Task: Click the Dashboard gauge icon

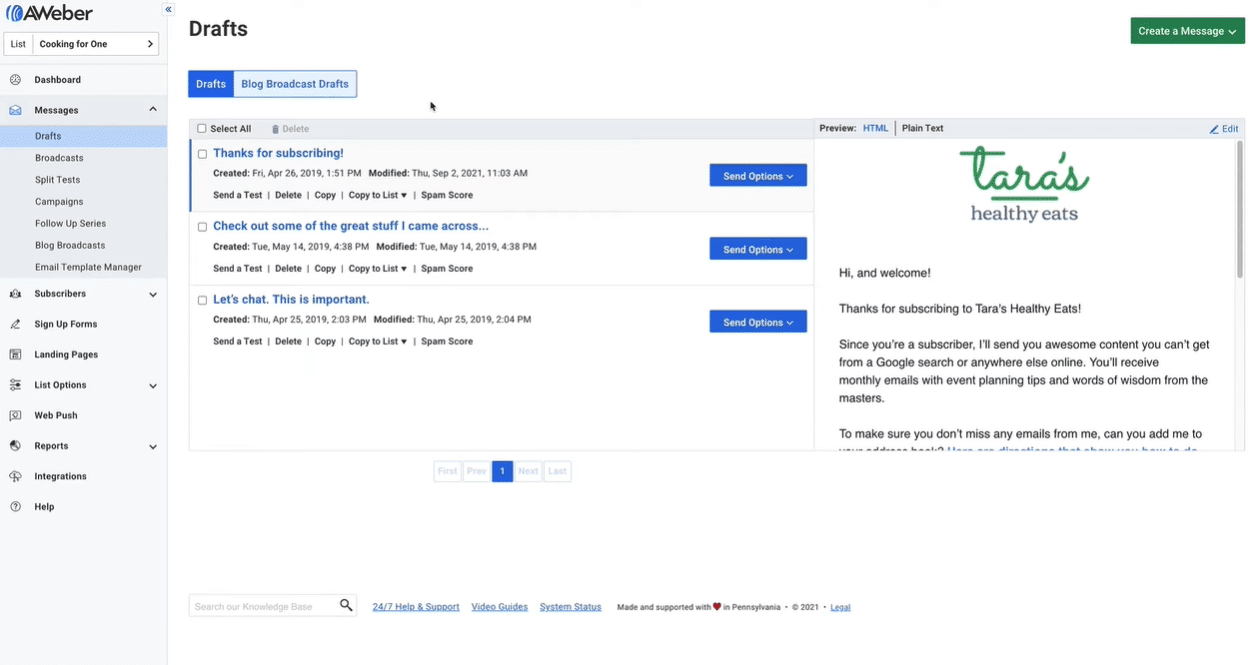Action: tap(15, 80)
